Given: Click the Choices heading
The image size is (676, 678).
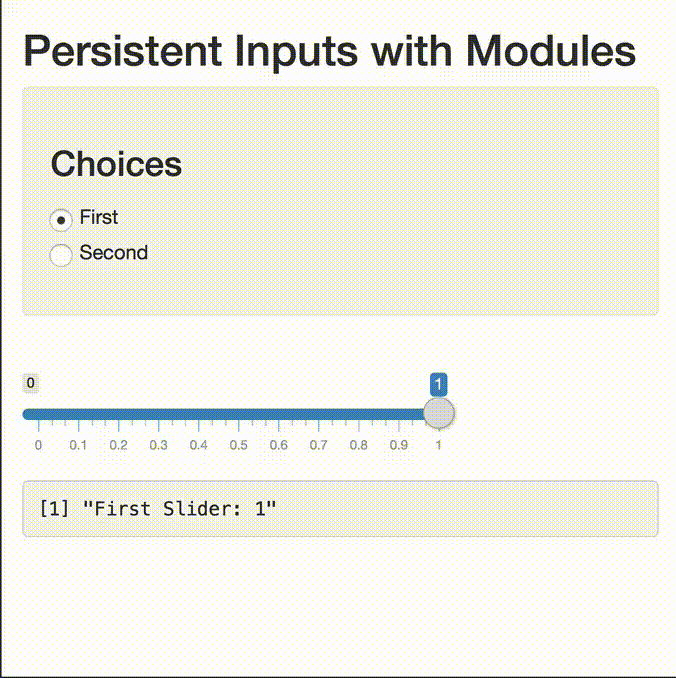Looking at the screenshot, I should tap(116, 164).
